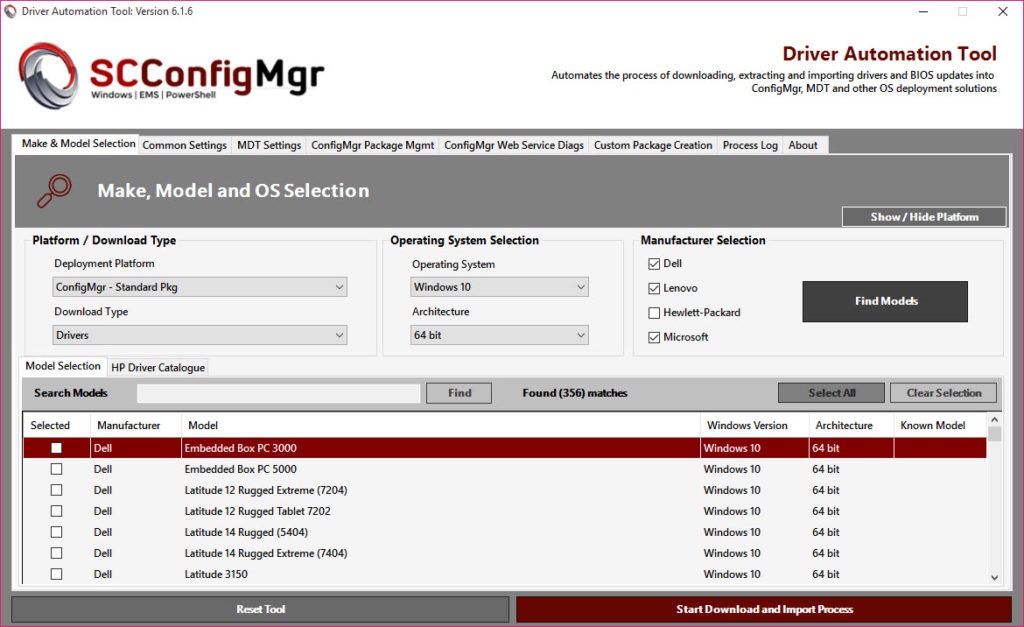Image resolution: width=1024 pixels, height=627 pixels.
Task: Click the app icon in the title bar
Action: [x=10, y=11]
